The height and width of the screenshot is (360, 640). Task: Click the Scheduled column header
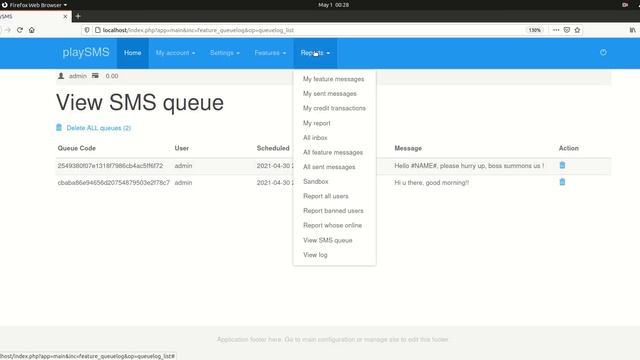point(273,148)
